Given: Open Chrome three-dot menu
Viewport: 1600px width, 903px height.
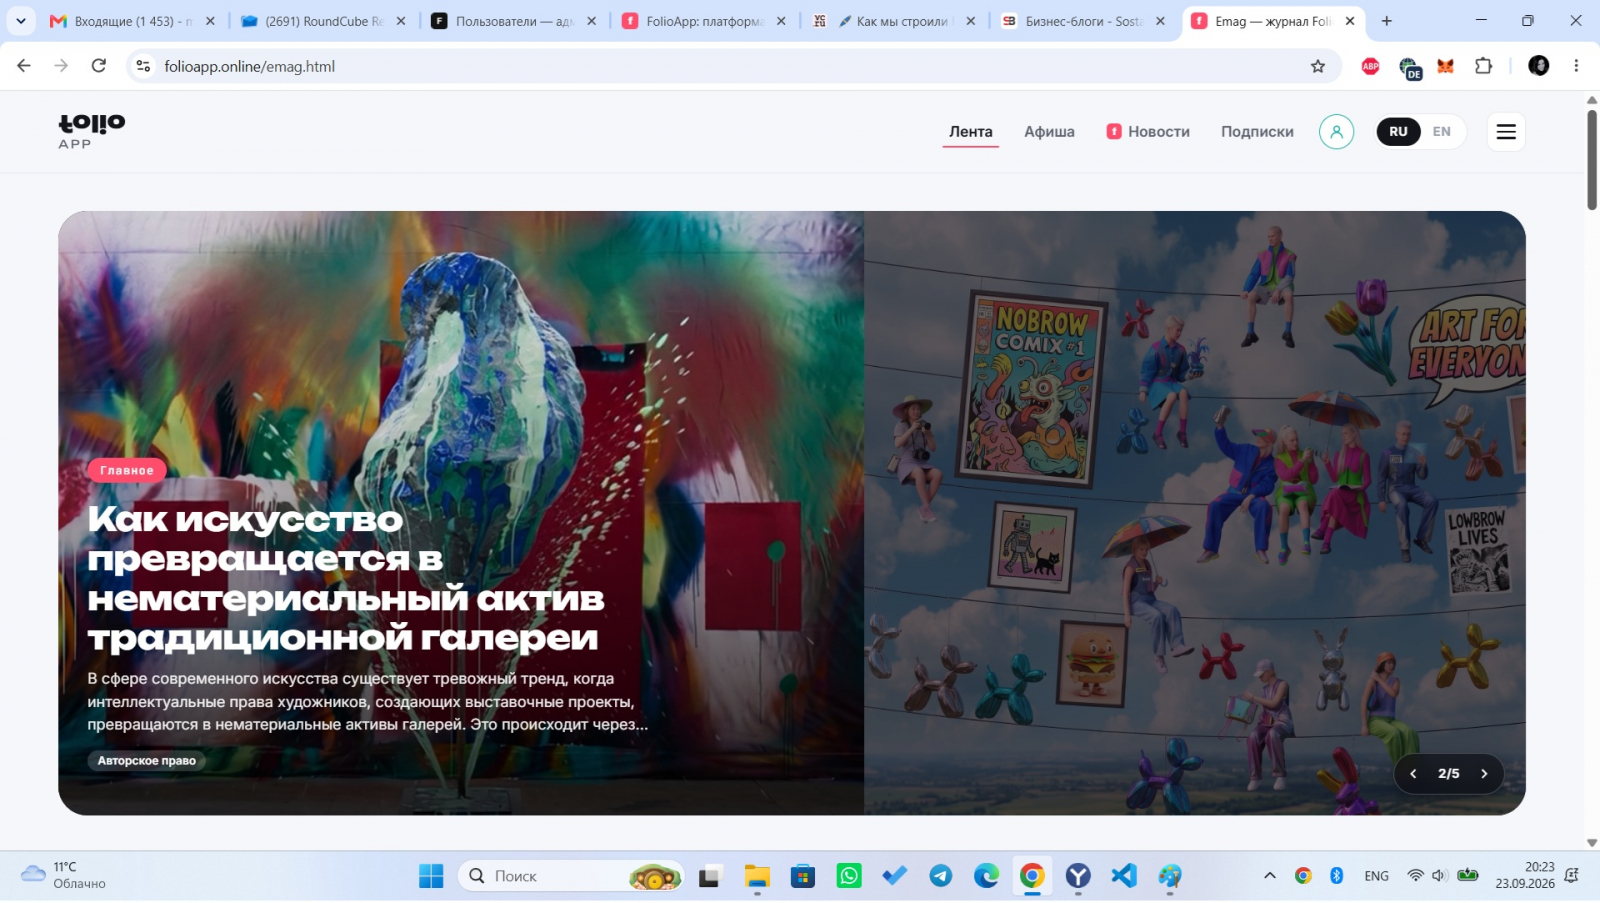Looking at the screenshot, I should pyautogui.click(x=1576, y=66).
